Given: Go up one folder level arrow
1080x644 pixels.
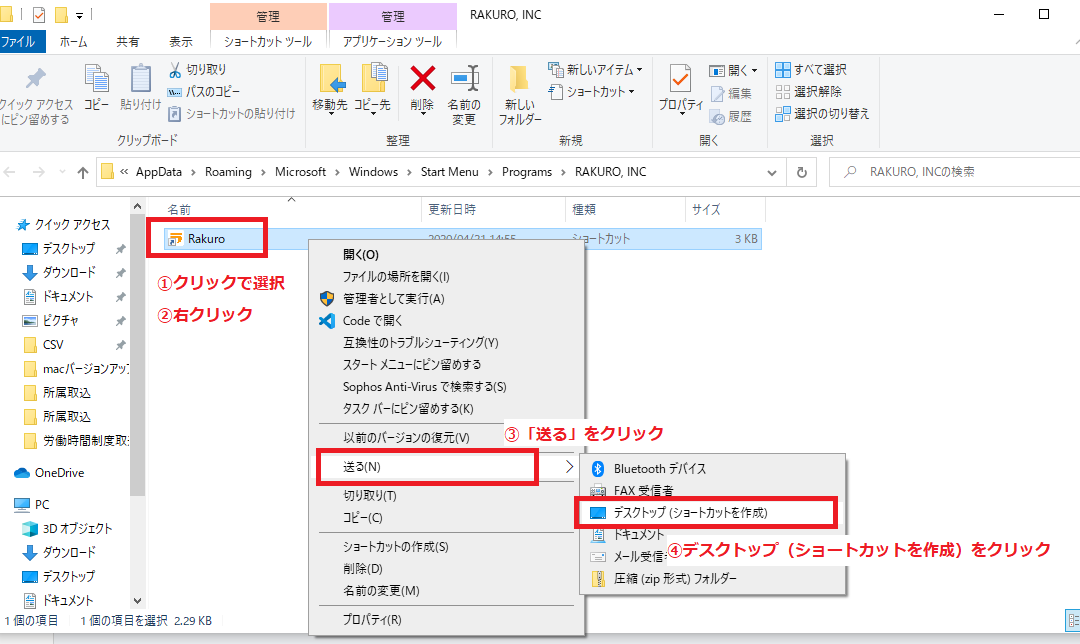Looking at the screenshot, I should point(83,172).
